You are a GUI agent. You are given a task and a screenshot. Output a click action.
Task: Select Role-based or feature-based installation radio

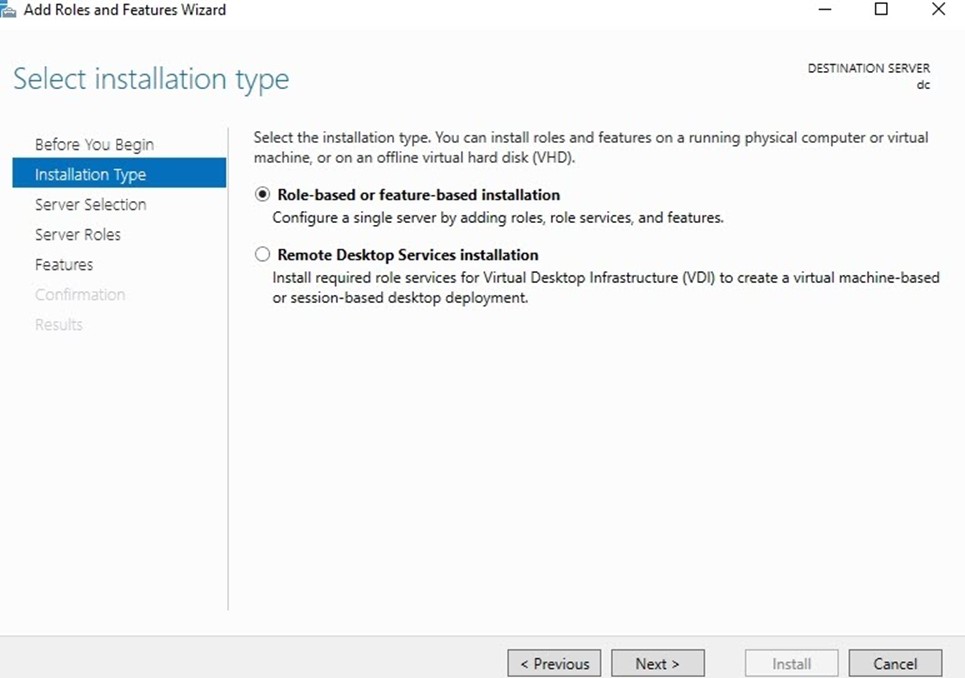pyautogui.click(x=262, y=194)
